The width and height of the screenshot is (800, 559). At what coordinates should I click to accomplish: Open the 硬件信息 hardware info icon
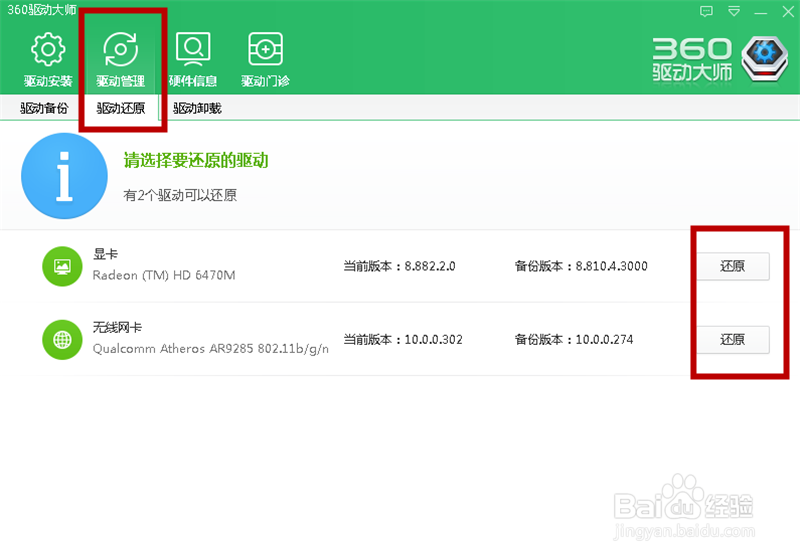193,59
